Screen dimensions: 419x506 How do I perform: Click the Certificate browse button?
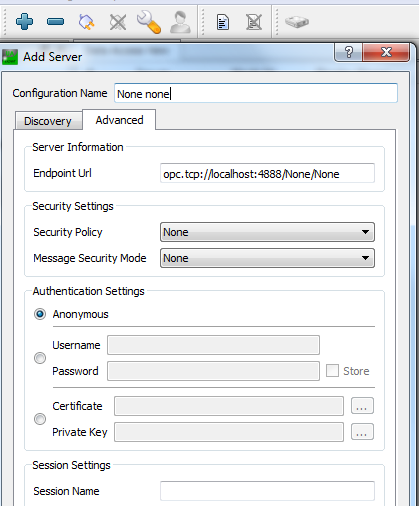pos(362,406)
